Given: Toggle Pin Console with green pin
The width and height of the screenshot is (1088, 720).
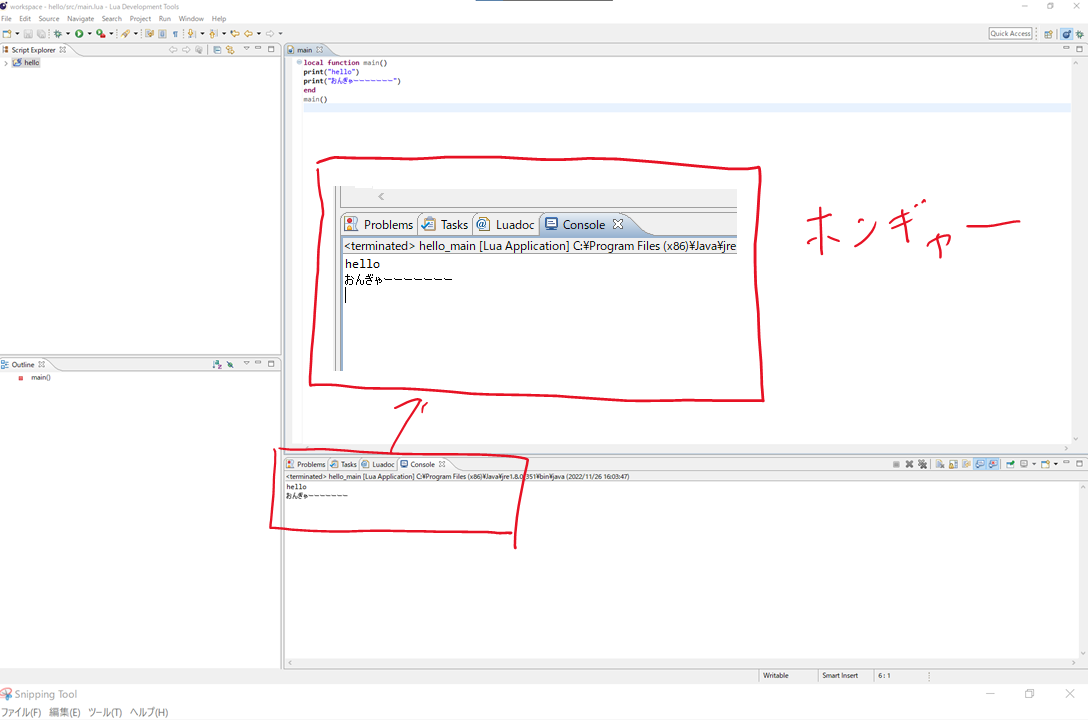Looking at the screenshot, I should (x=1010, y=464).
